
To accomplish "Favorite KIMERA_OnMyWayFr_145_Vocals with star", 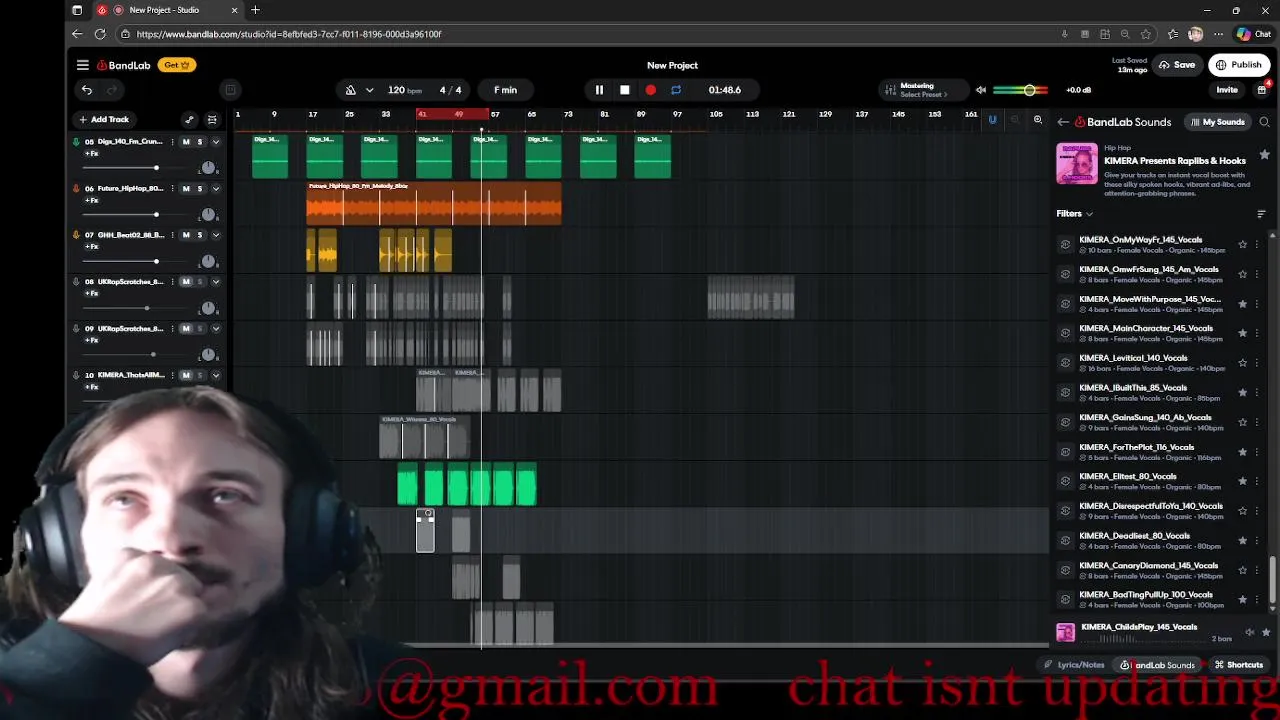I will coord(1243,244).
